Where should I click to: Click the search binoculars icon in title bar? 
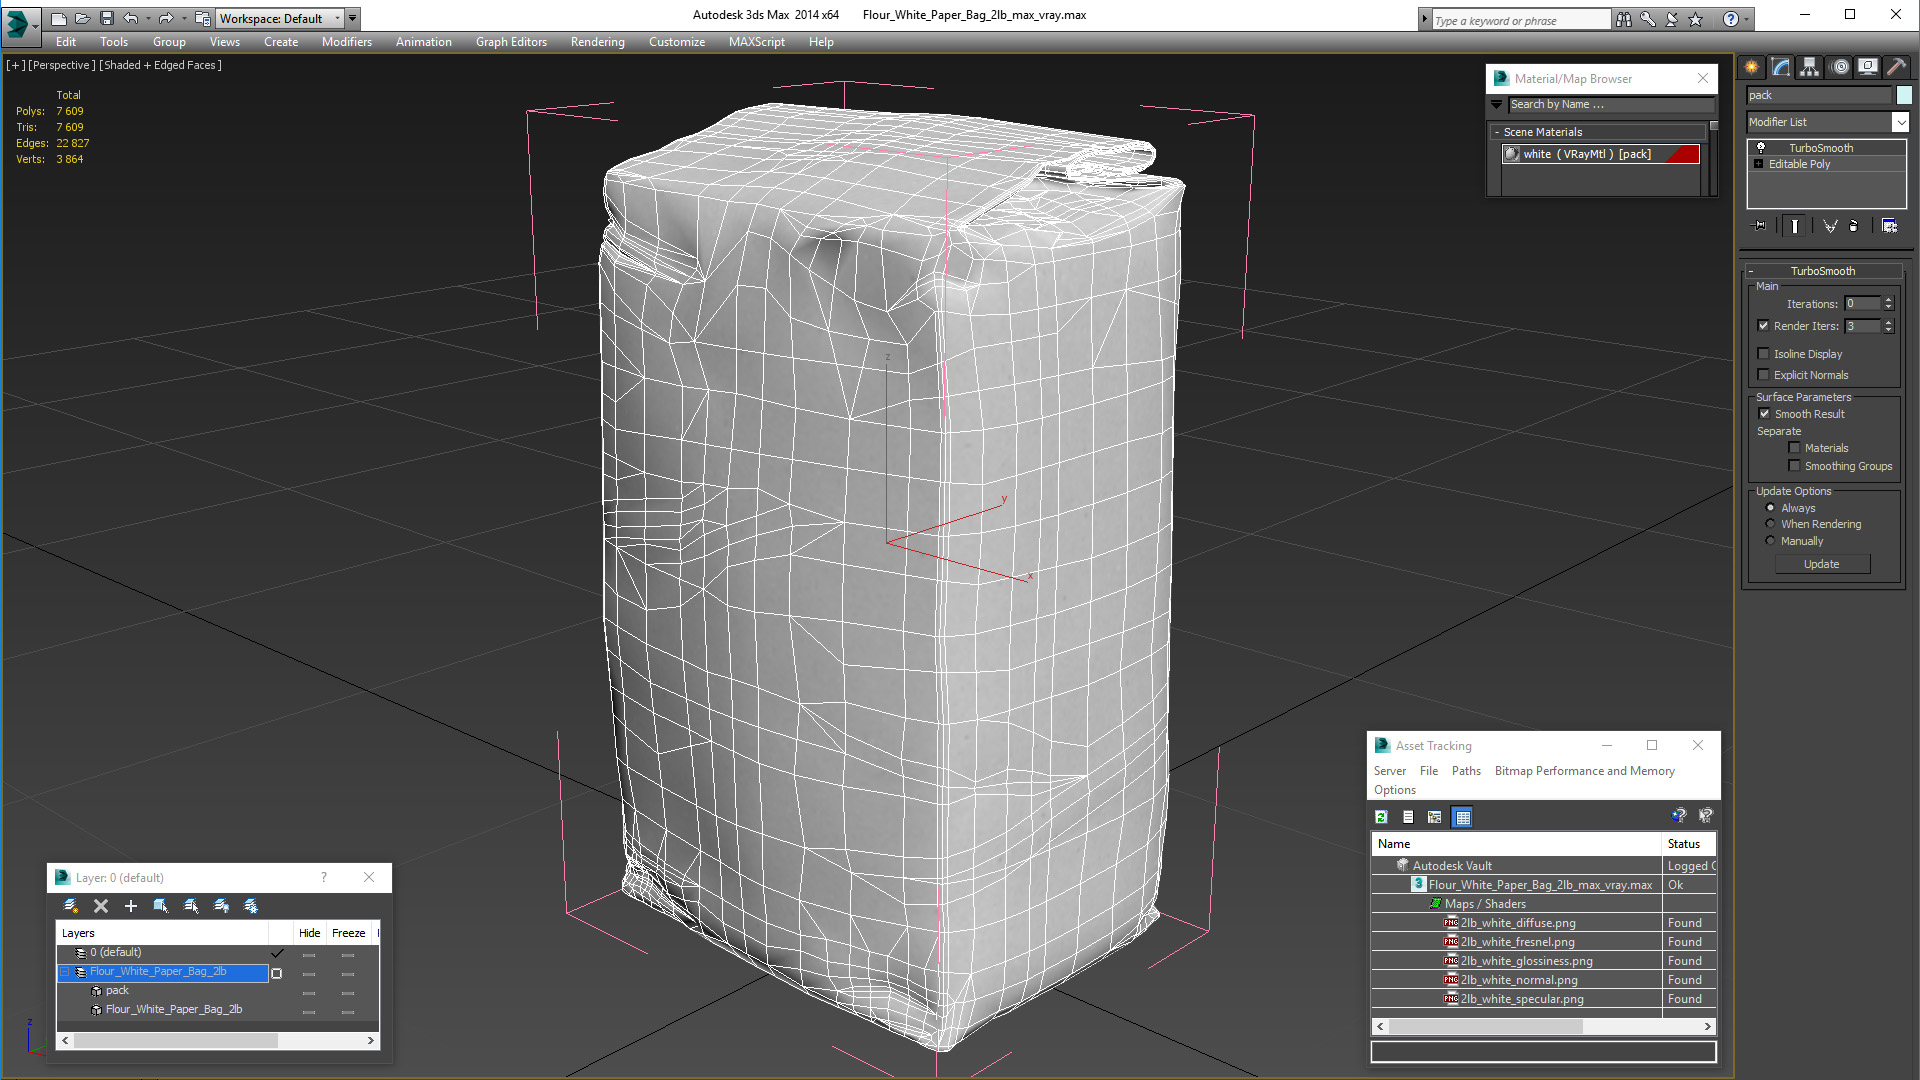click(x=1624, y=19)
